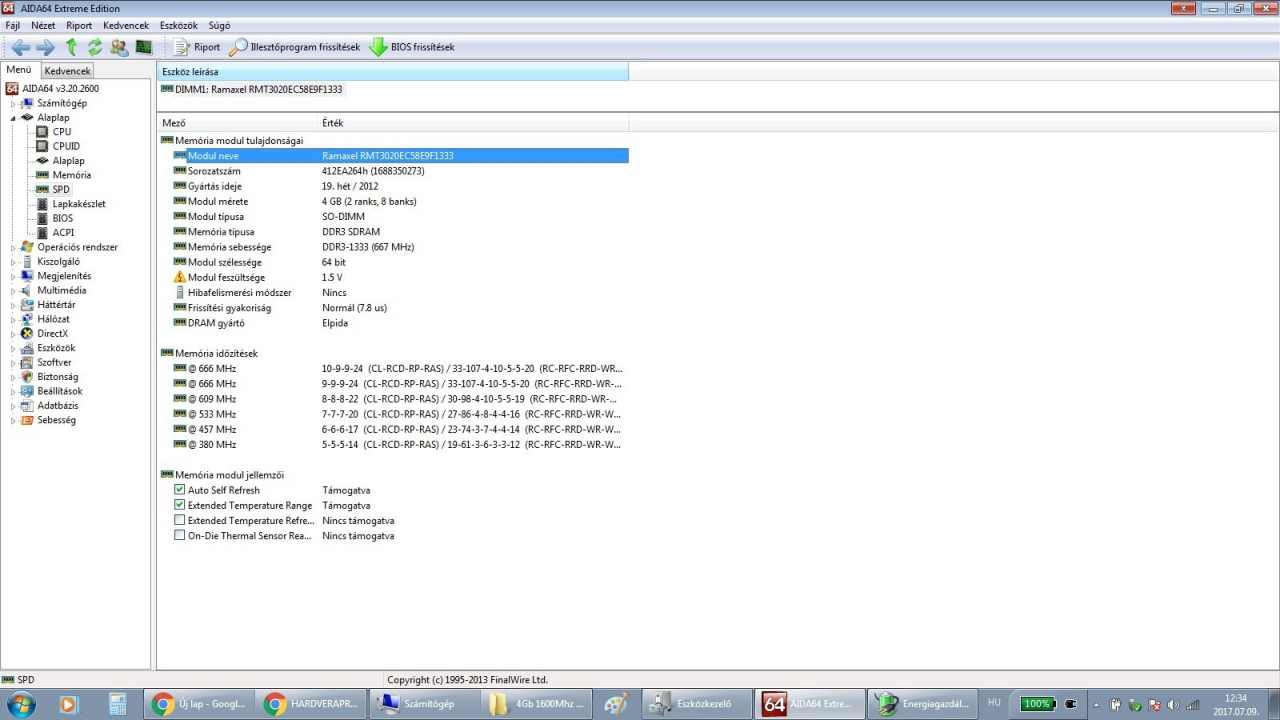Click the green monitor diagnostics toolbar icon
This screenshot has height=720, width=1280.
coord(144,47)
